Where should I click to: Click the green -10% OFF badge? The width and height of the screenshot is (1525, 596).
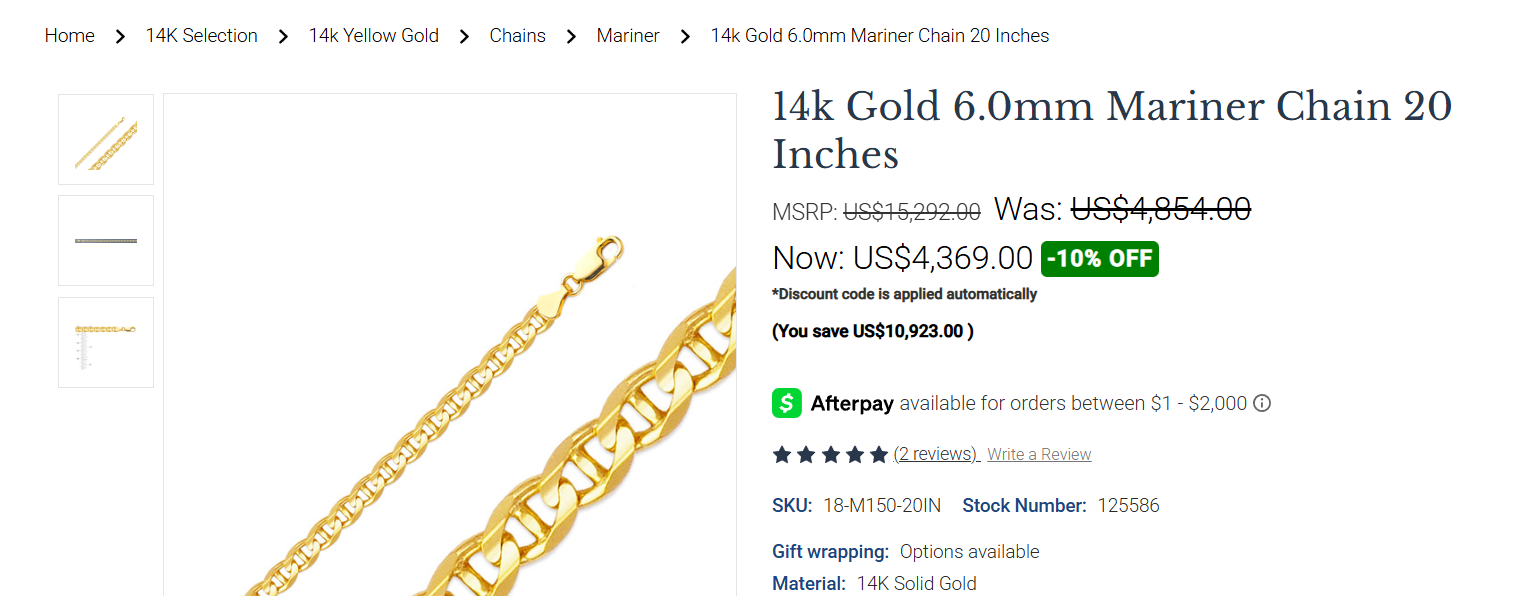[1100, 259]
